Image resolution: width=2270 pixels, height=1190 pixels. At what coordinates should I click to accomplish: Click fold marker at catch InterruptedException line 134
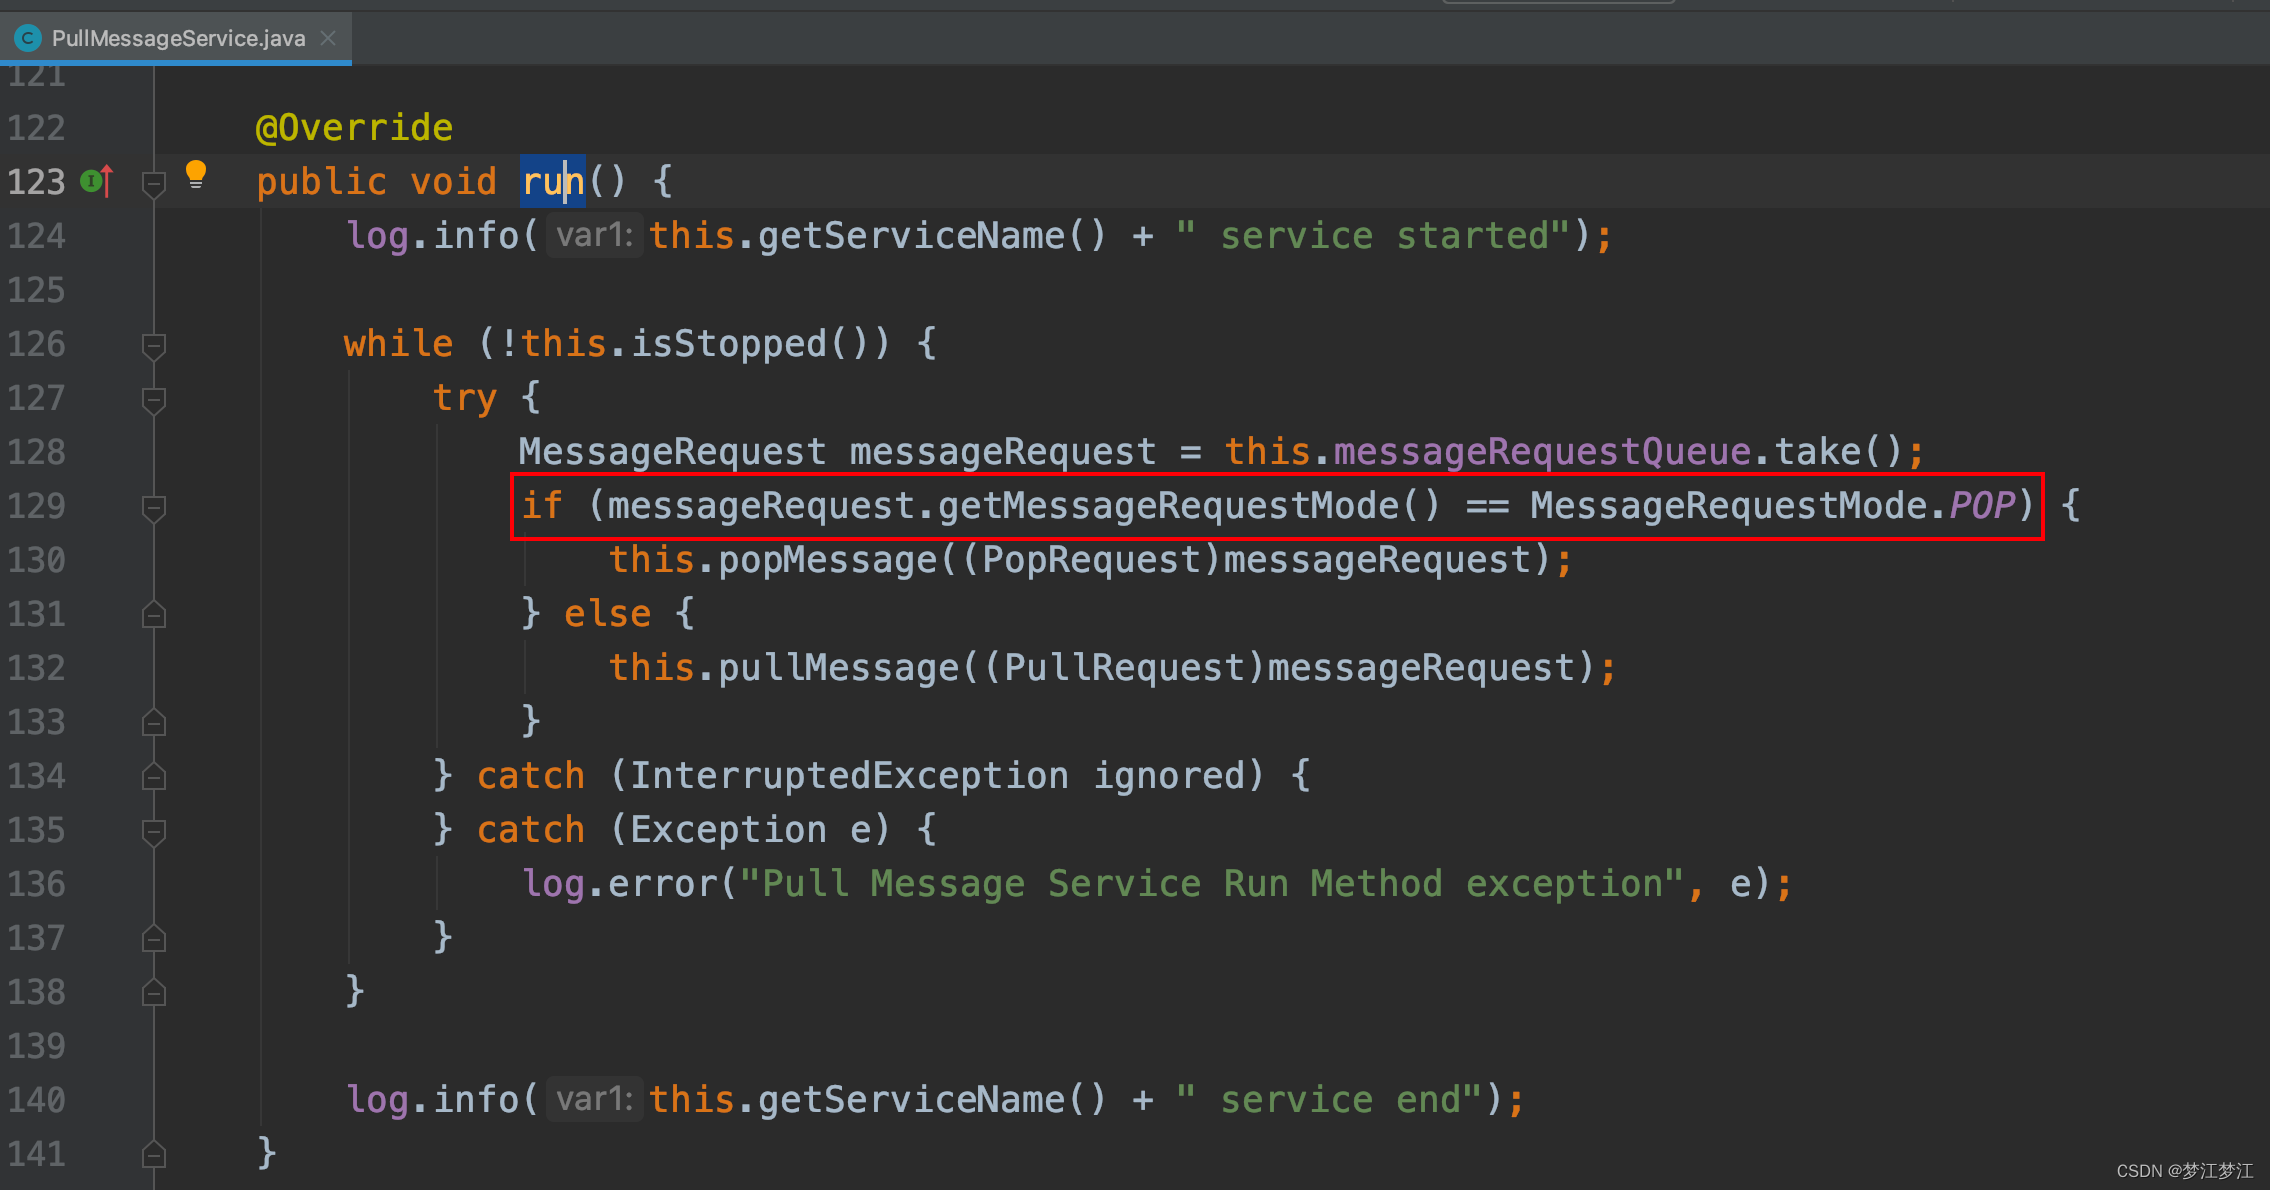(x=154, y=776)
